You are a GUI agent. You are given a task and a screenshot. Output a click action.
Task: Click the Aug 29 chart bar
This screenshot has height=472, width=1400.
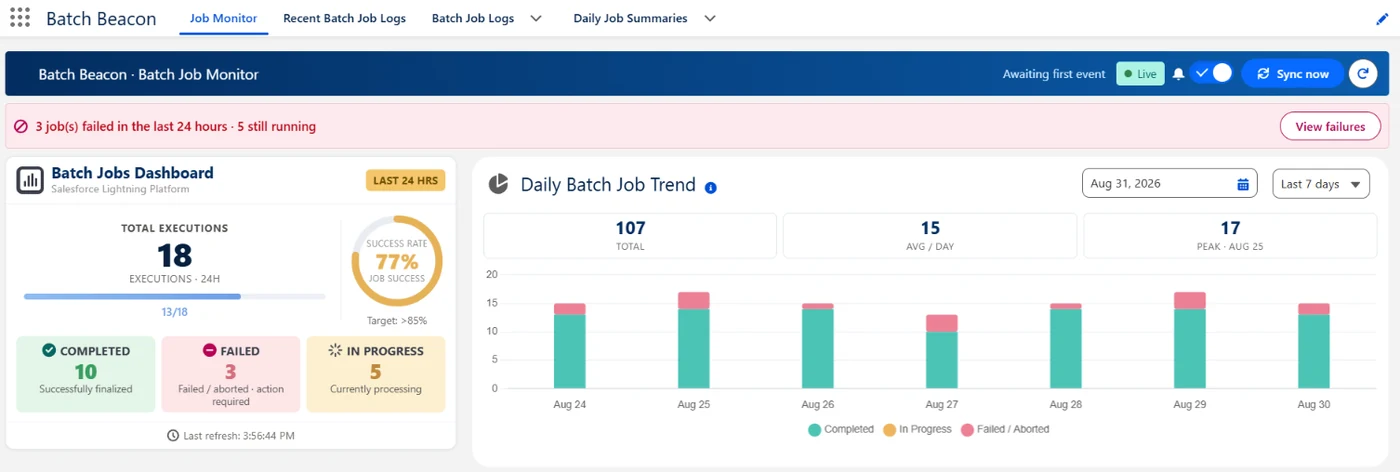(x=1189, y=340)
